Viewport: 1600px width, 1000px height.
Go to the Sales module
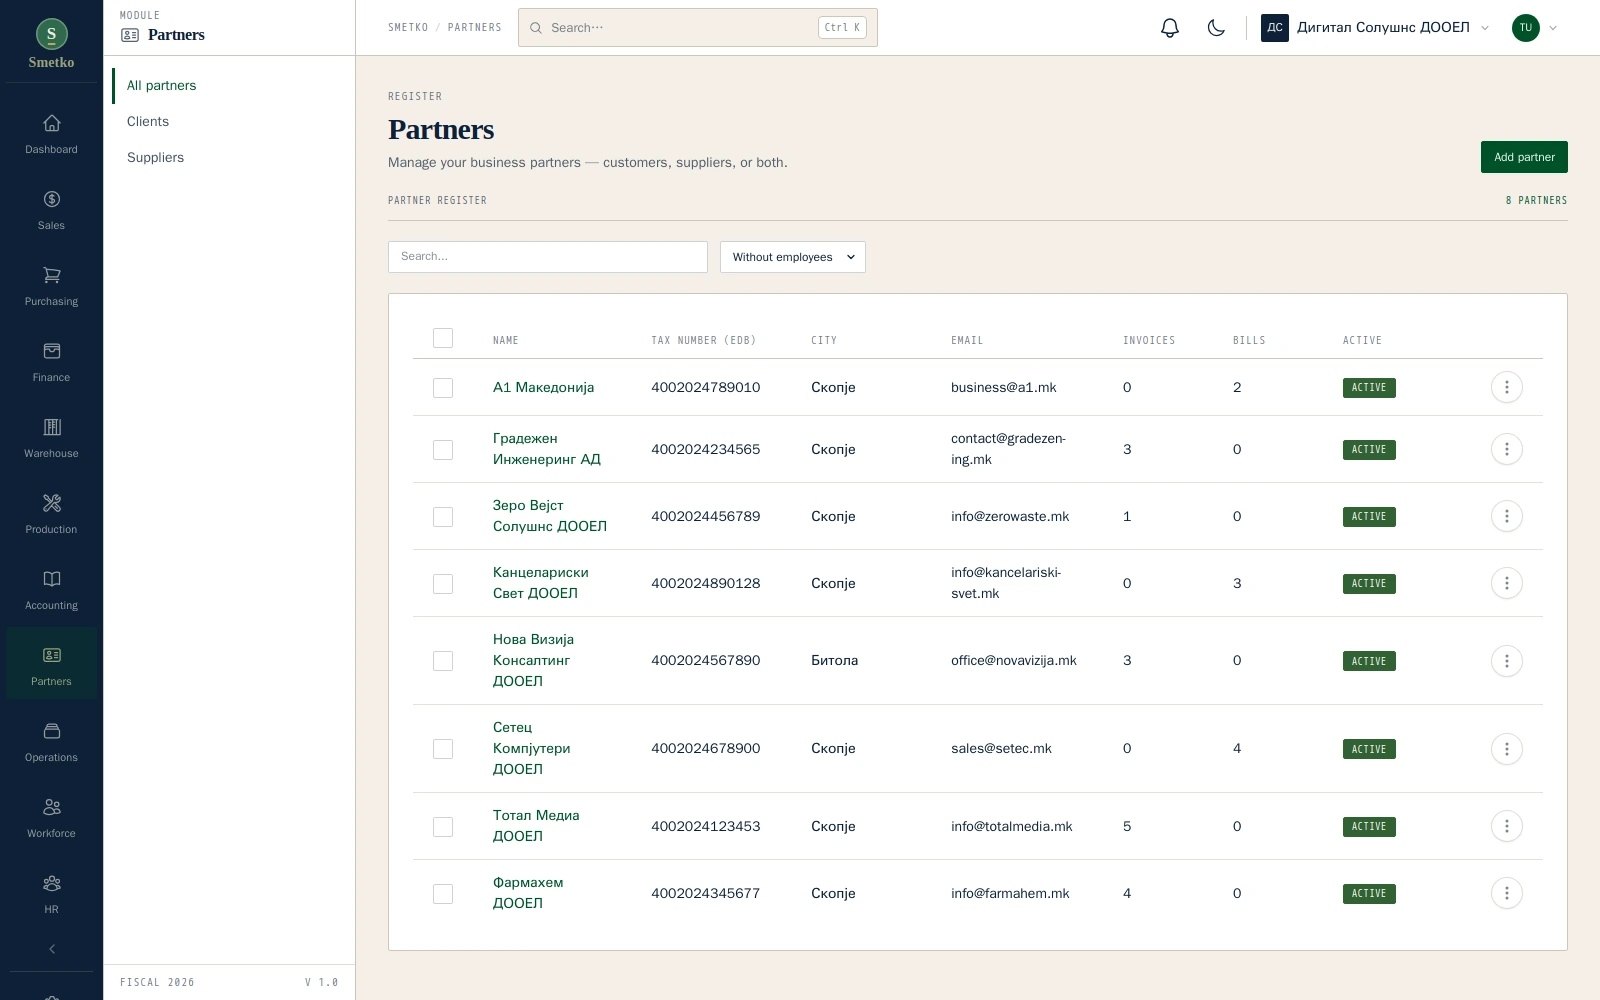[51, 211]
